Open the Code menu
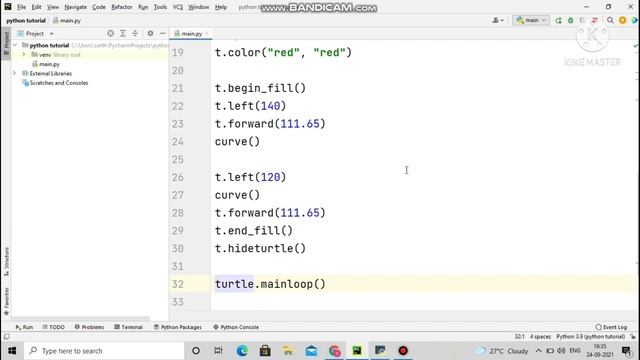 99,7
